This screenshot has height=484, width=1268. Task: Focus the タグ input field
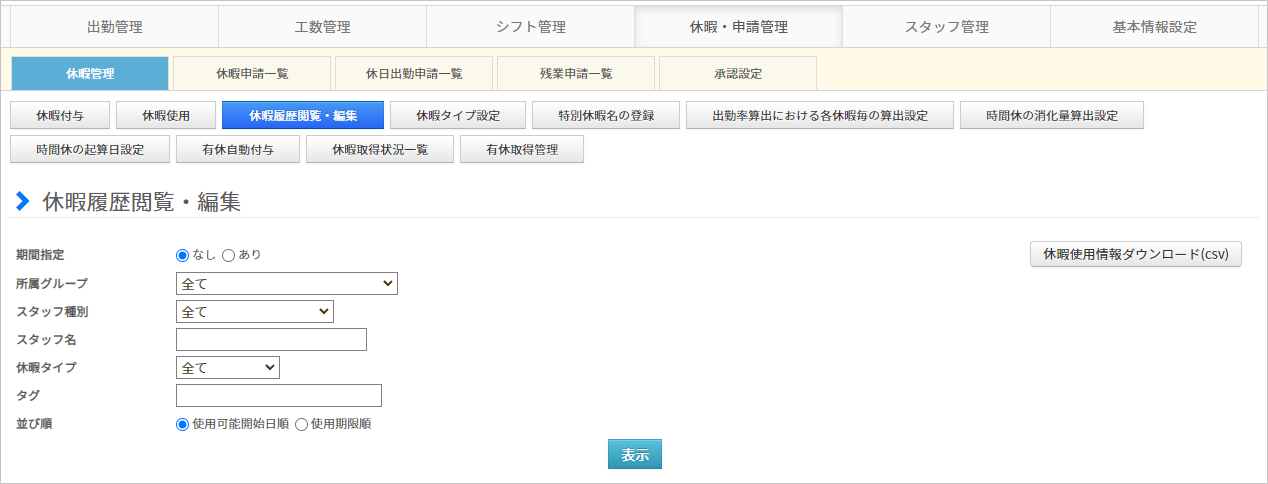tap(278, 396)
